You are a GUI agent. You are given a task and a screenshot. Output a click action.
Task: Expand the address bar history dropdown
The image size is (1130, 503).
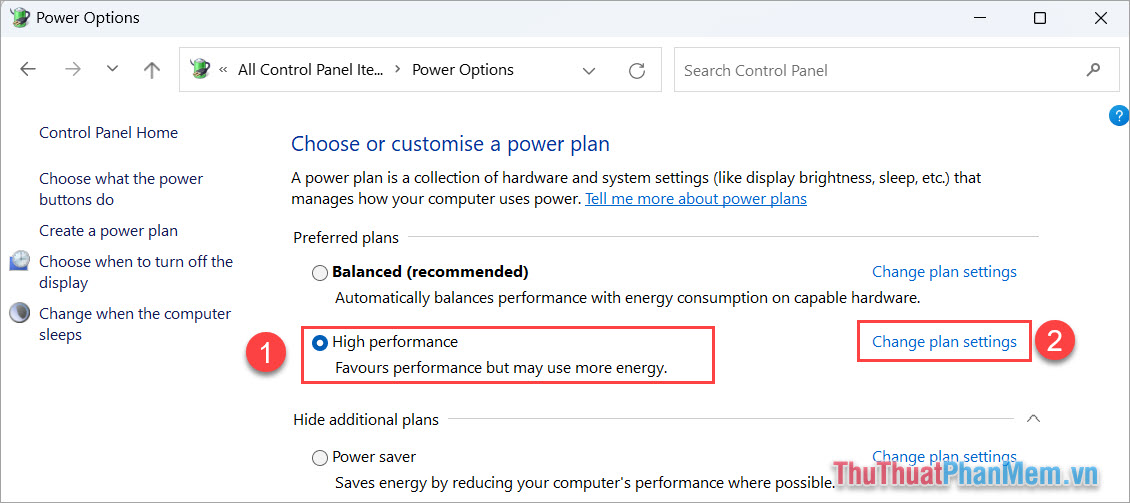pos(589,71)
